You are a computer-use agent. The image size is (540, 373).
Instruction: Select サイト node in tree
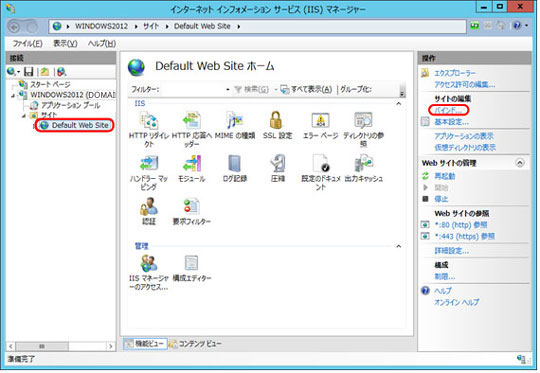click(49, 115)
